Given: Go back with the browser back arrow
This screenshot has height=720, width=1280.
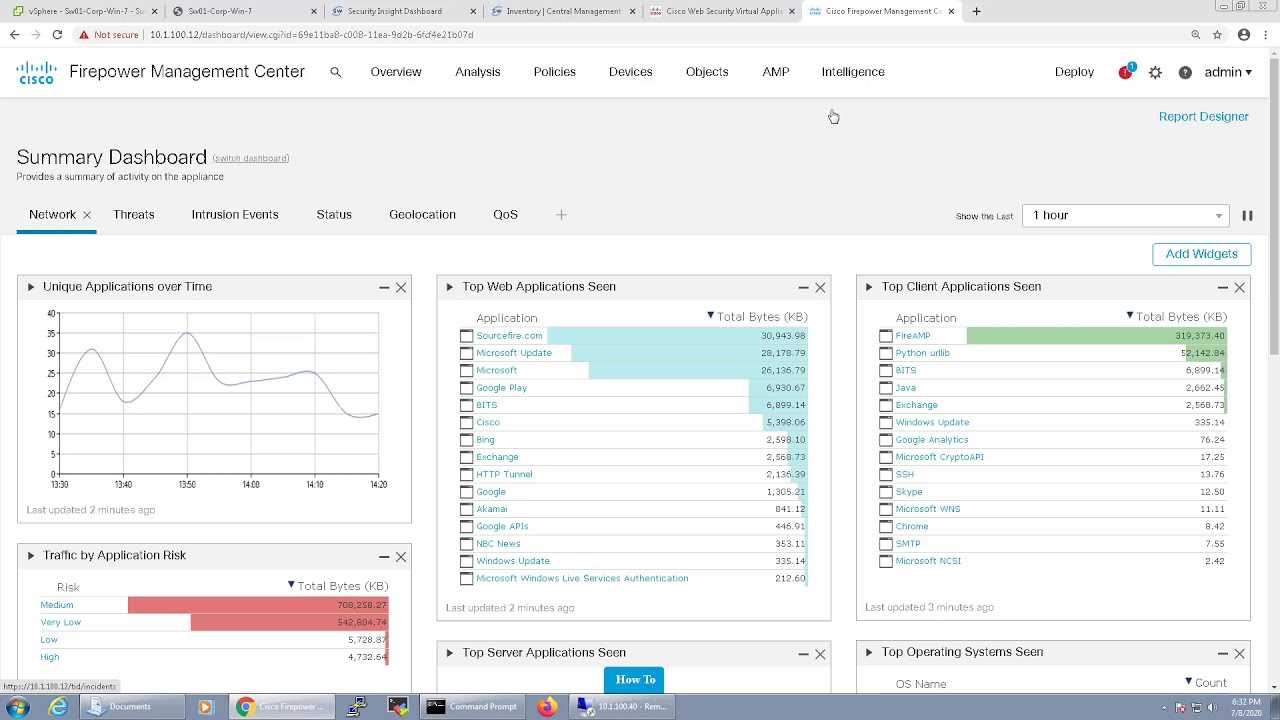Looking at the screenshot, I should (x=14, y=34).
